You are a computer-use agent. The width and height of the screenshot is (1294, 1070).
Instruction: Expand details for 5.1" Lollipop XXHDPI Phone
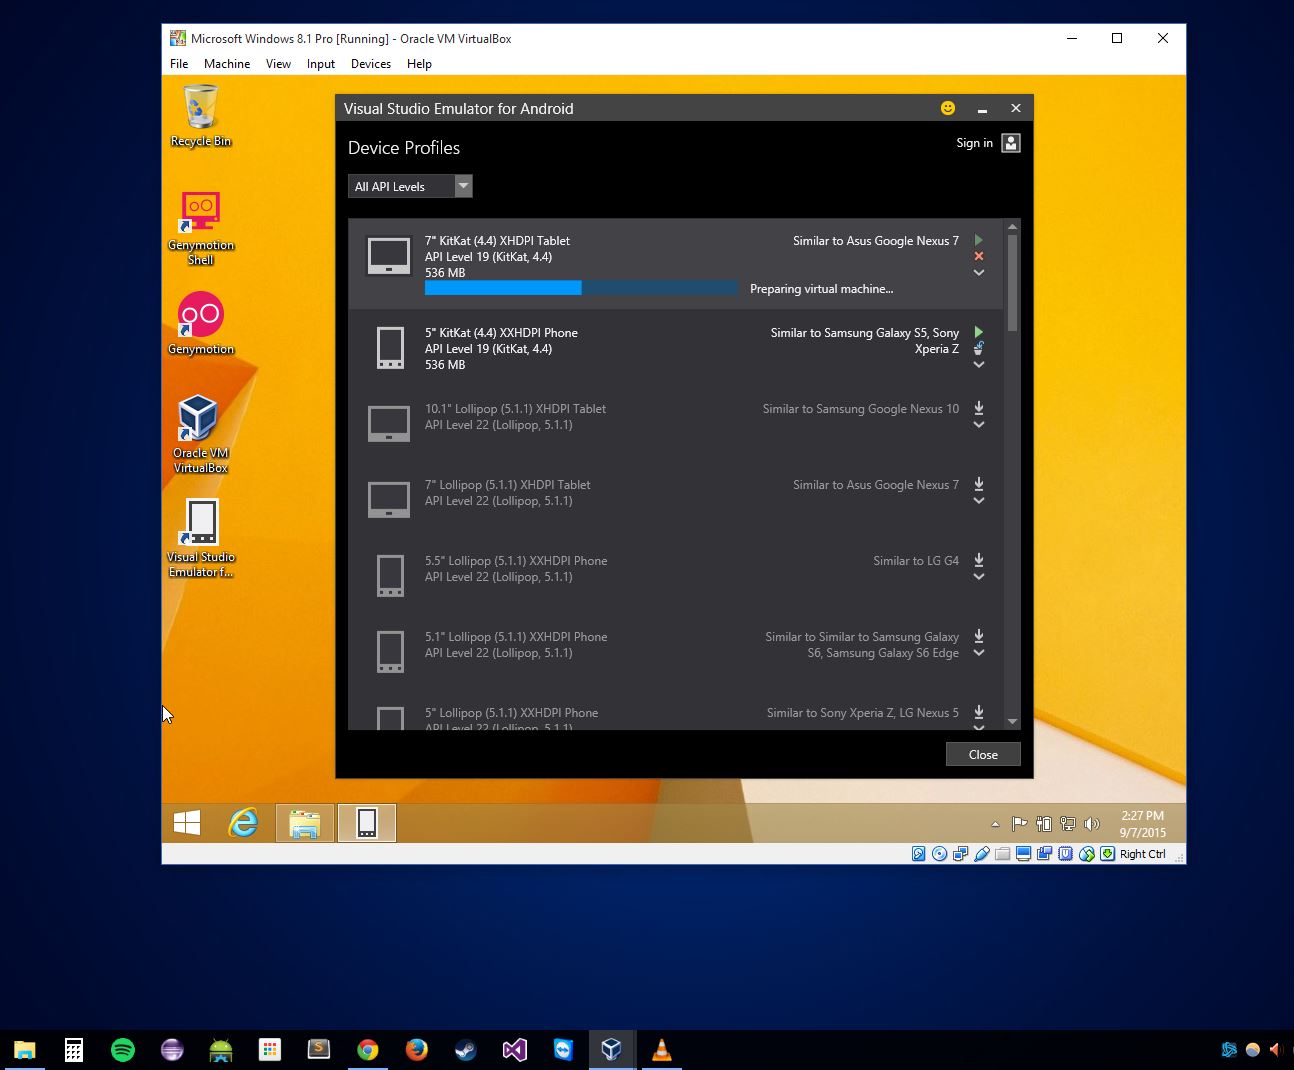tap(979, 652)
